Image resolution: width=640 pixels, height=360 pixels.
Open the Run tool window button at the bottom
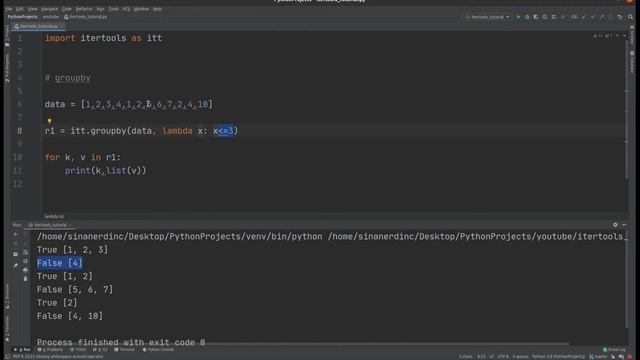(x=23, y=350)
